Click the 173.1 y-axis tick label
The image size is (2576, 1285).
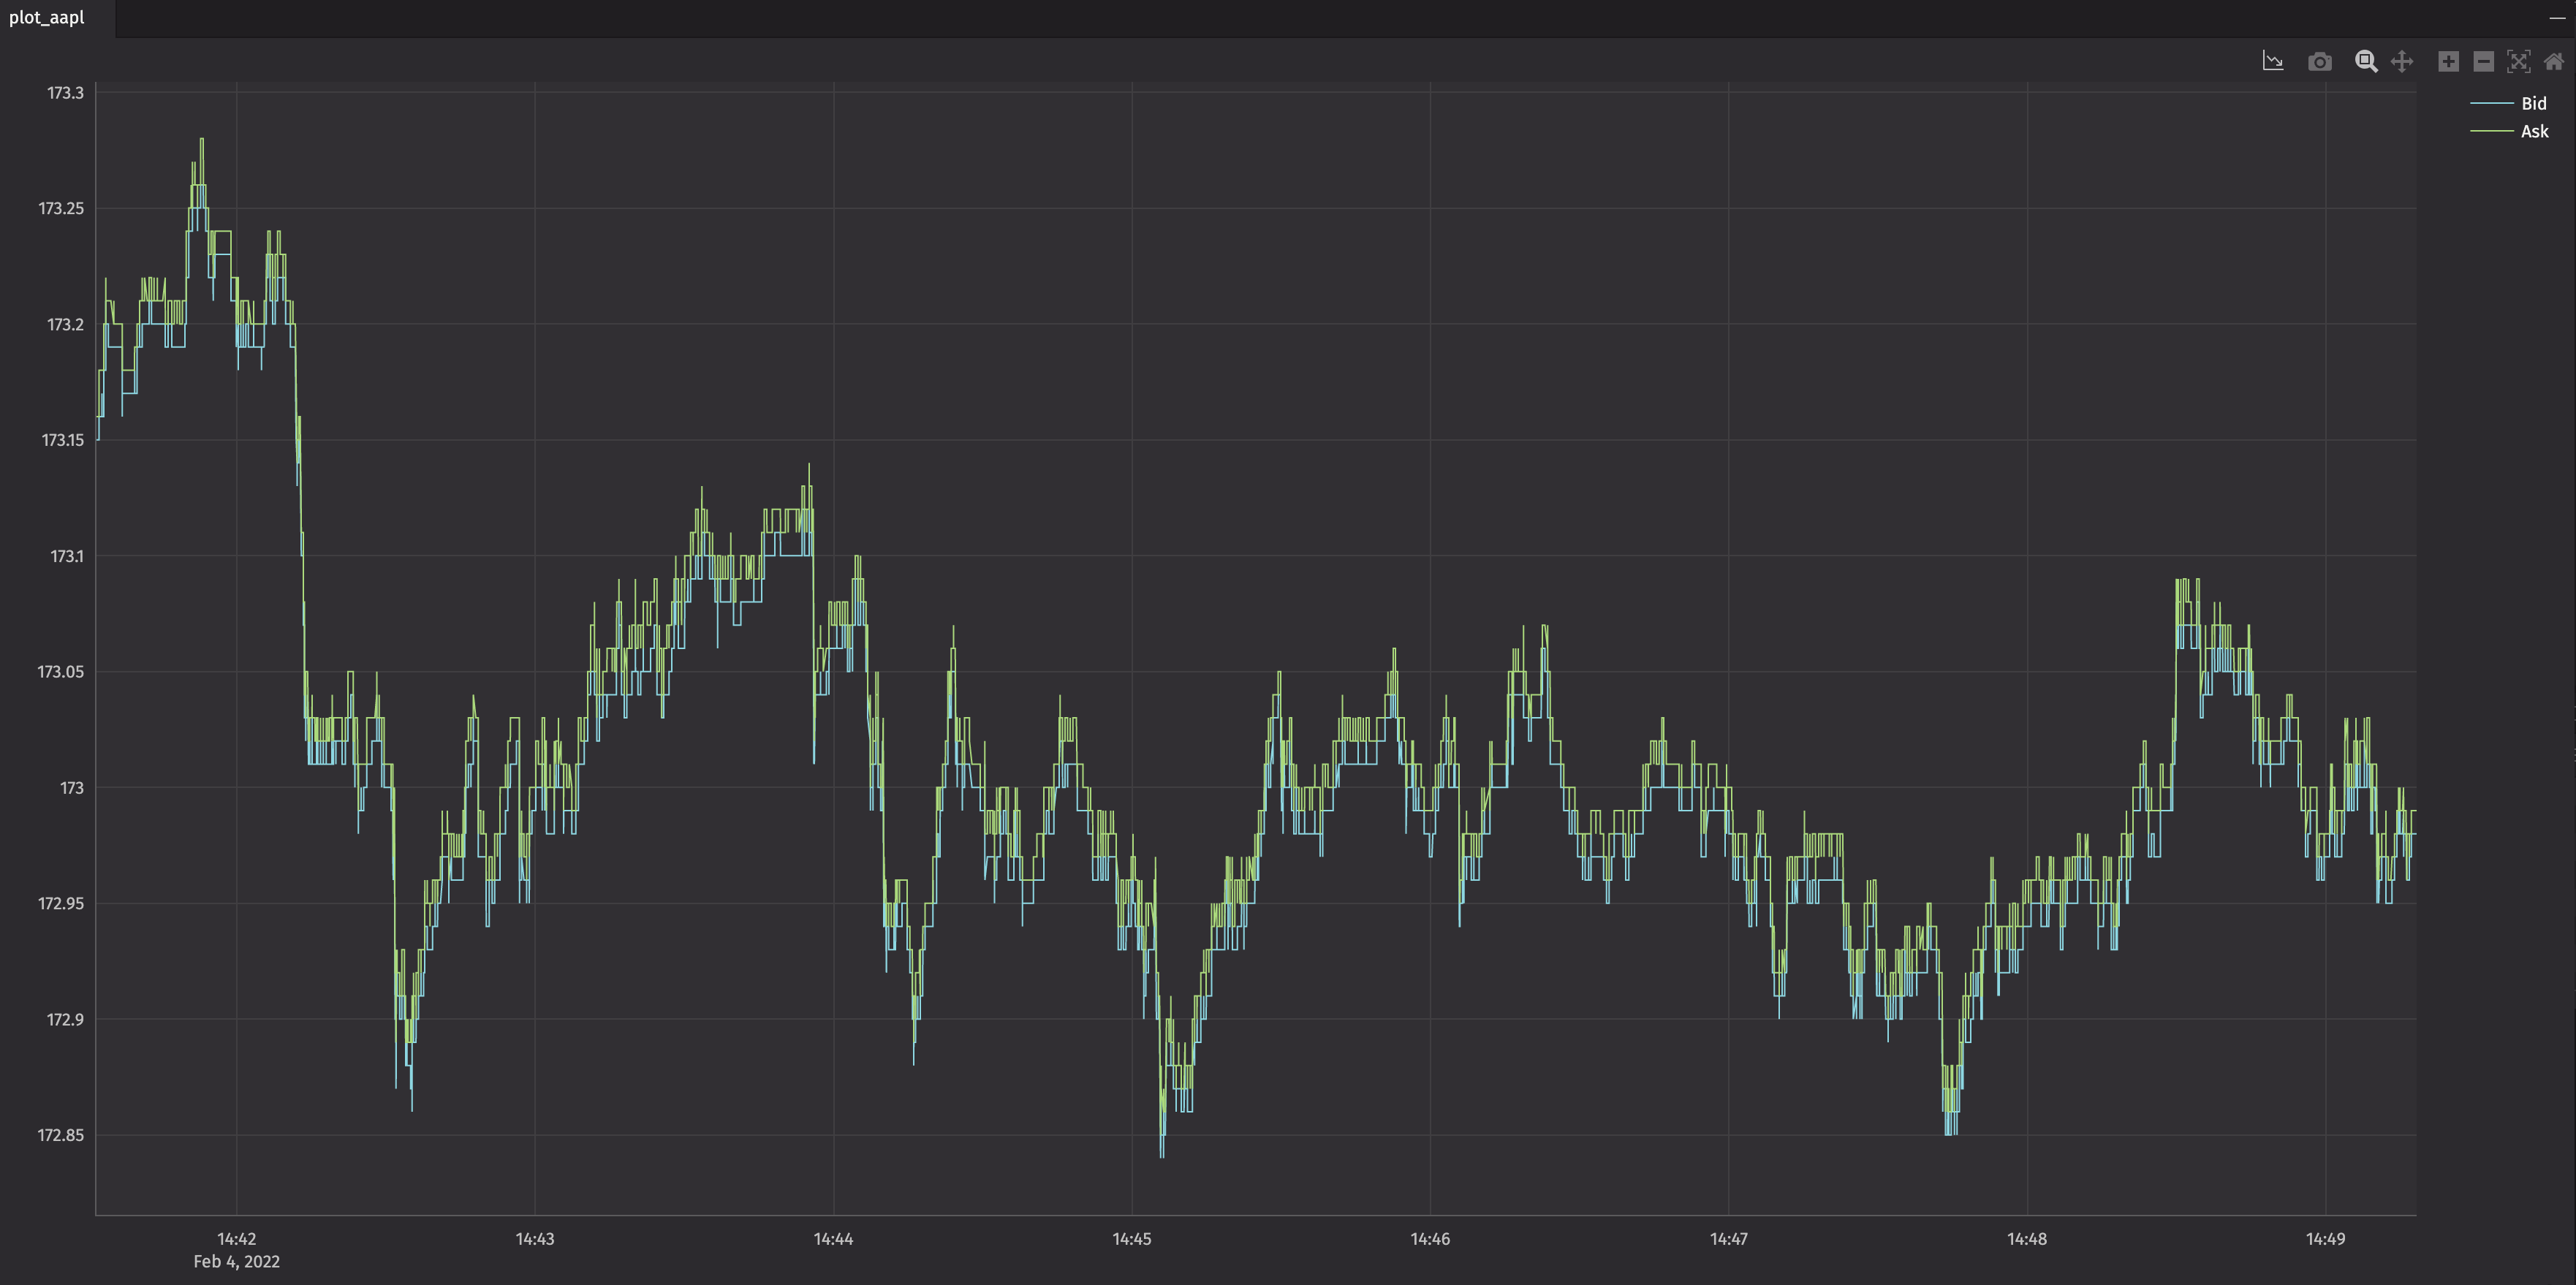(x=67, y=556)
